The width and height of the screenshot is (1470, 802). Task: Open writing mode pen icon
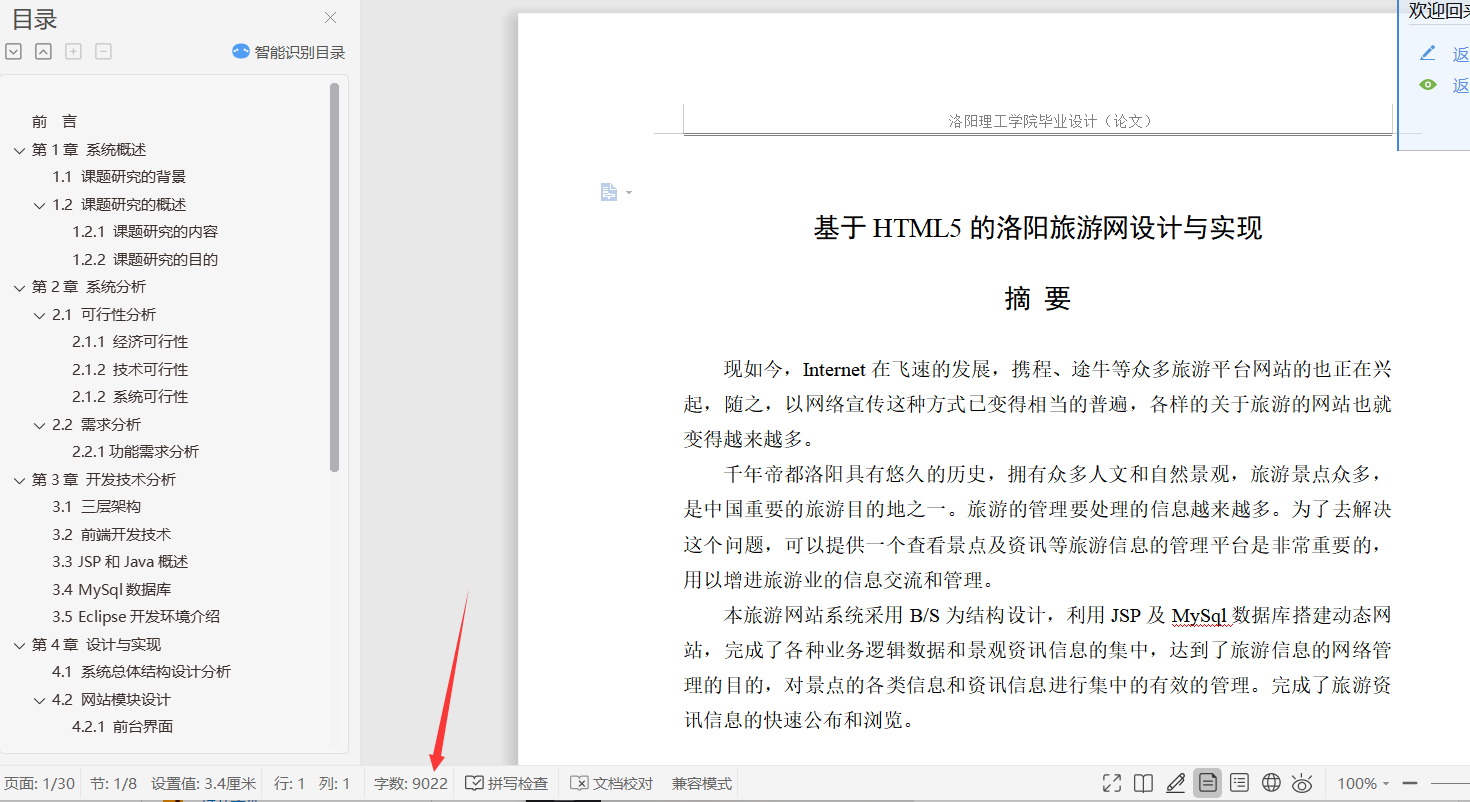(1176, 783)
